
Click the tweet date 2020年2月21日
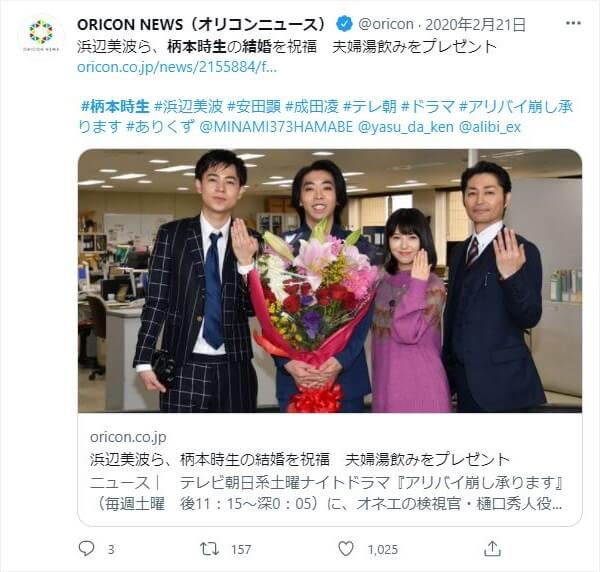pos(476,24)
